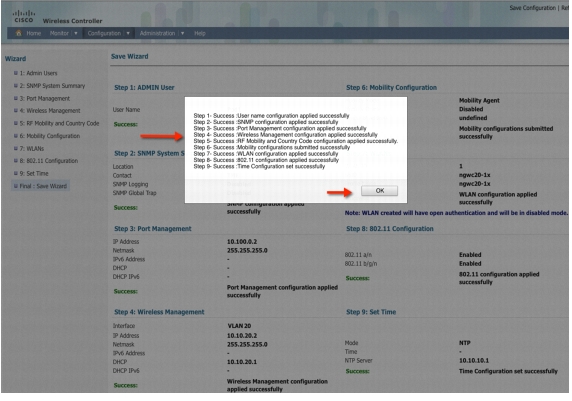Click bullet icon beside 7: WLANs
This screenshot has height=401, width=572.
tap(16, 149)
